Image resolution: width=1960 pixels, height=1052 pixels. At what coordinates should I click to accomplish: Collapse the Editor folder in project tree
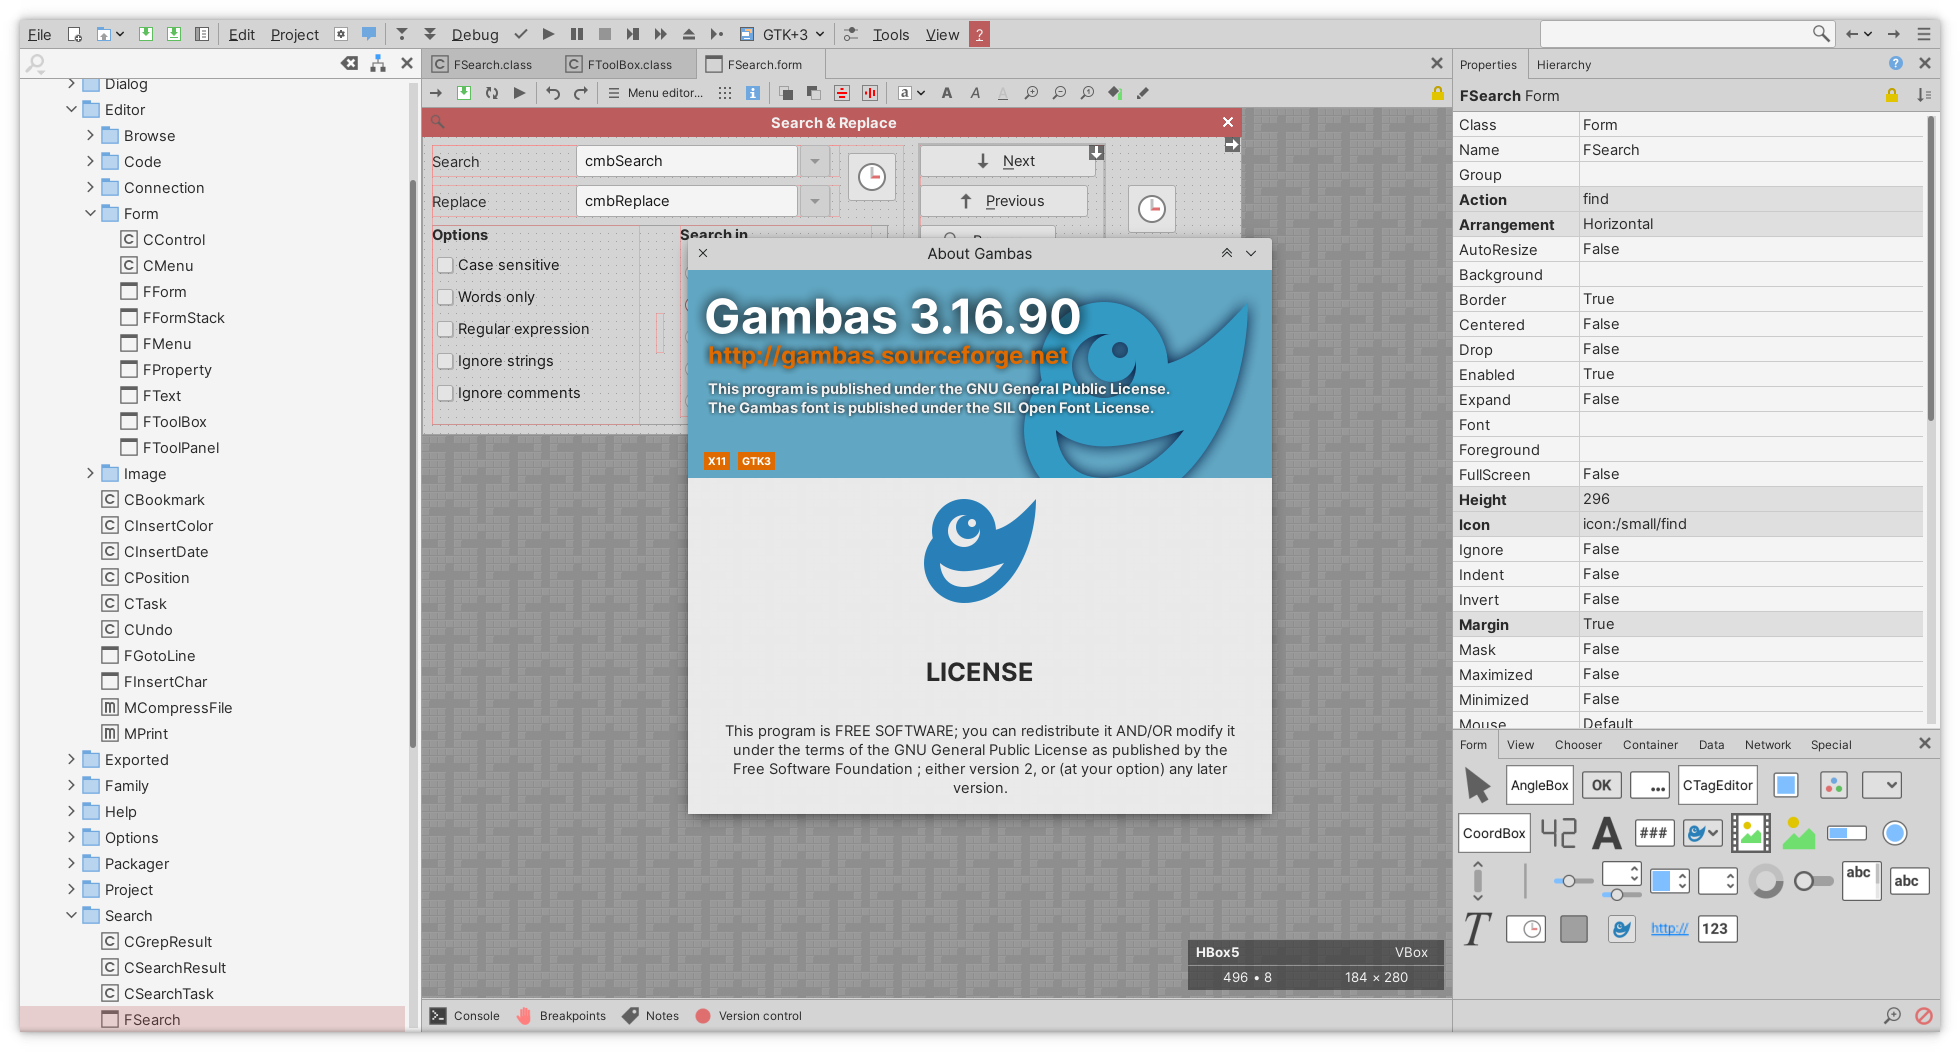(x=71, y=110)
